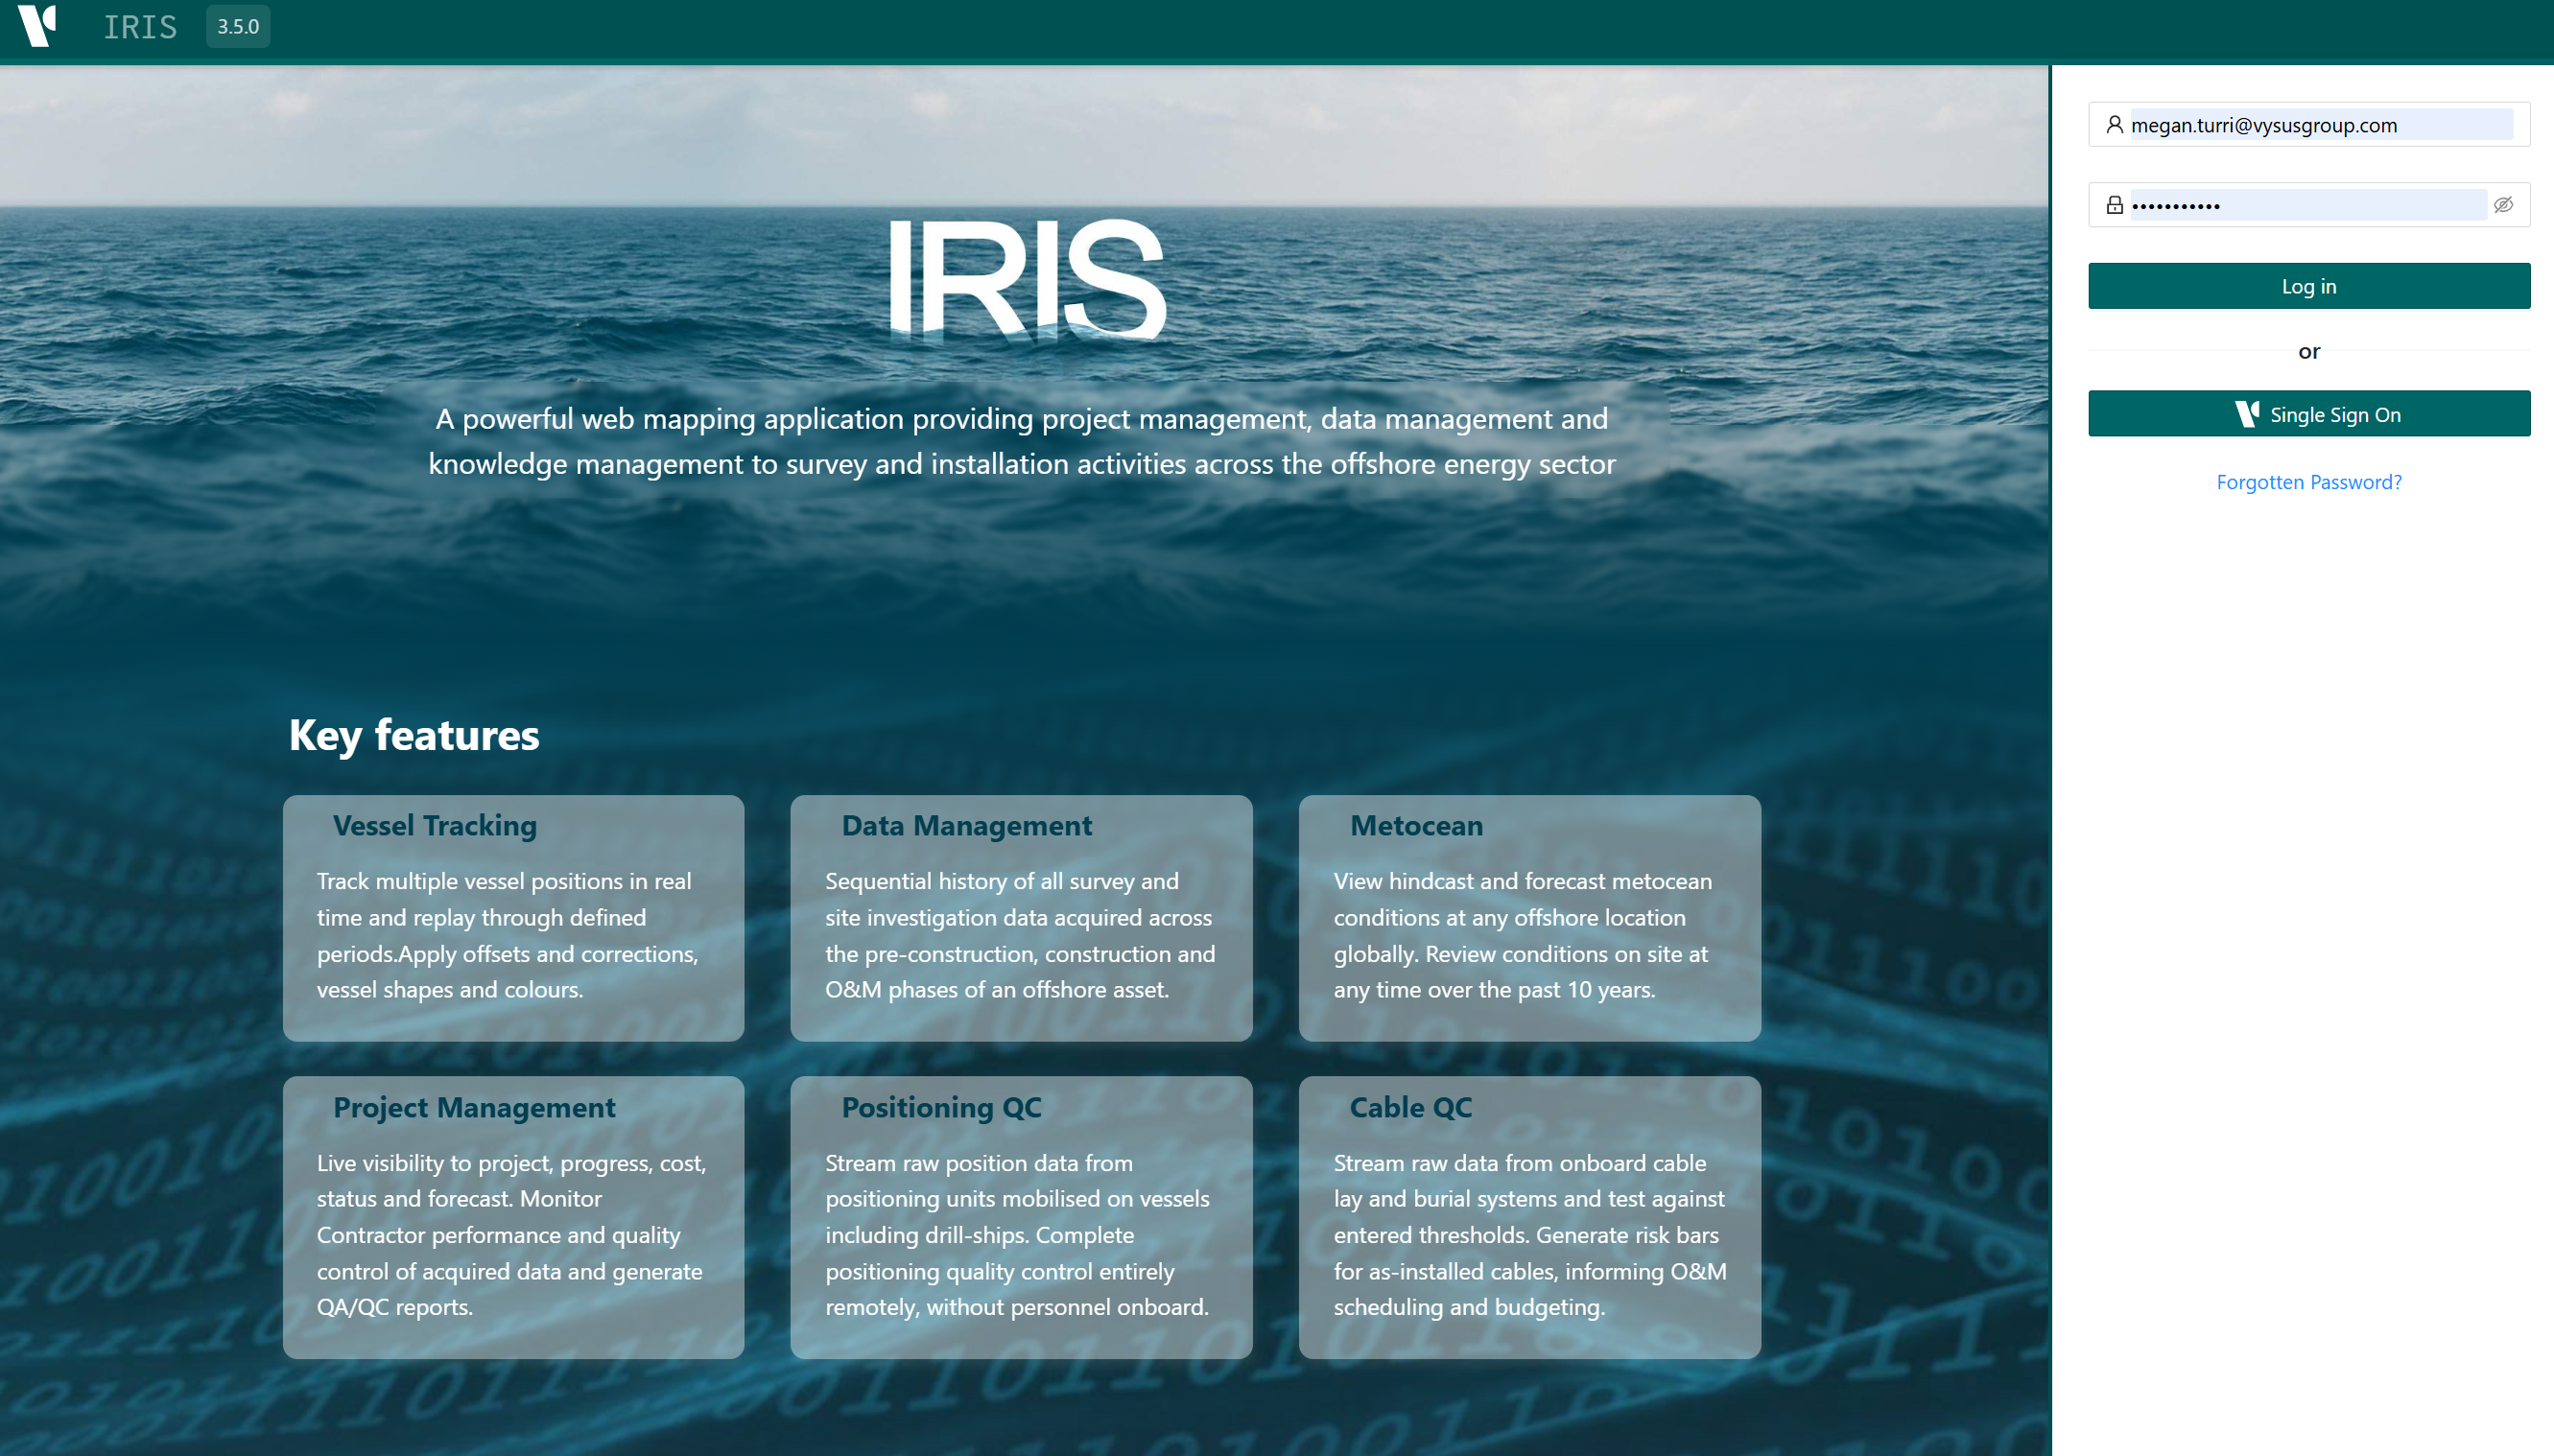Focus the password input field
Viewport: 2554px width, 1456px height.
click(x=2308, y=205)
